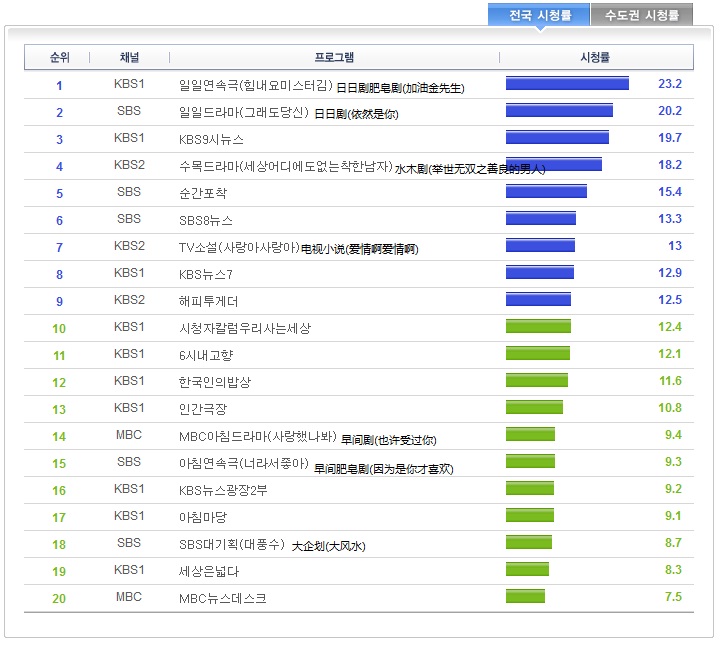Image resolution: width=720 pixels, height=645 pixels.
Task: Click the 7.5 rating value
Action: tap(673, 597)
